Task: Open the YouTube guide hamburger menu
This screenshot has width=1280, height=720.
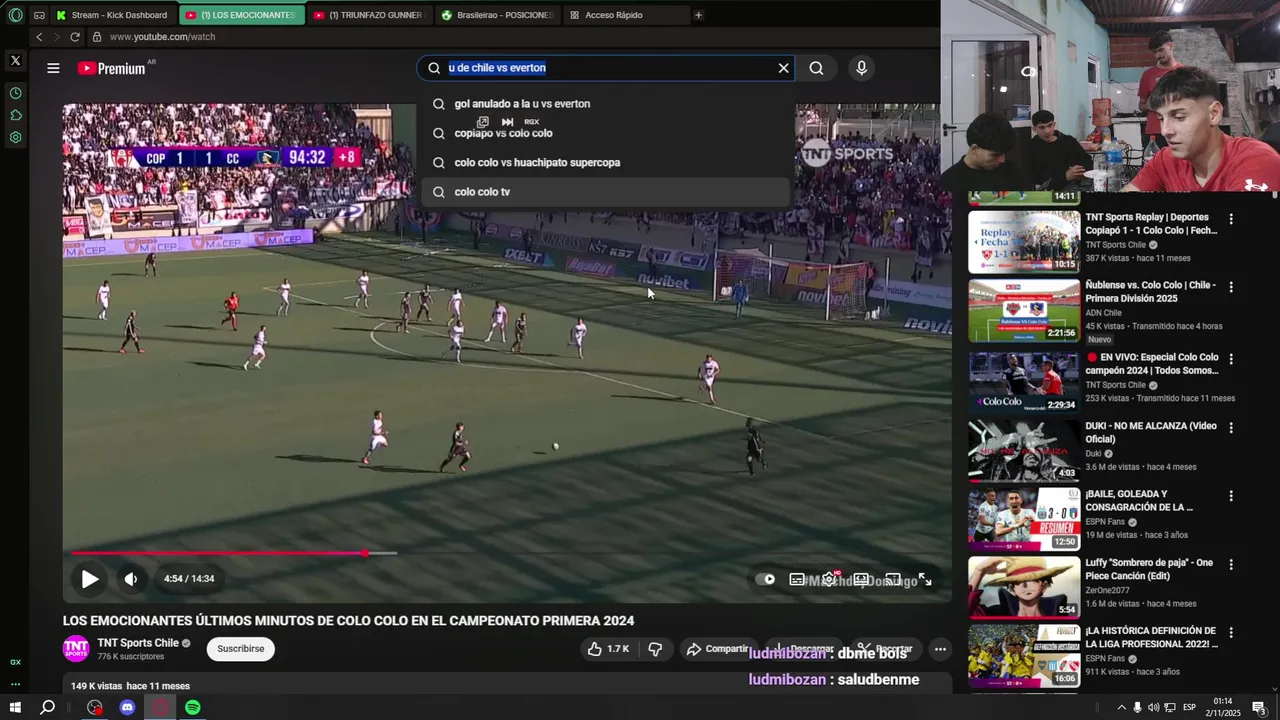Action: [x=53, y=68]
